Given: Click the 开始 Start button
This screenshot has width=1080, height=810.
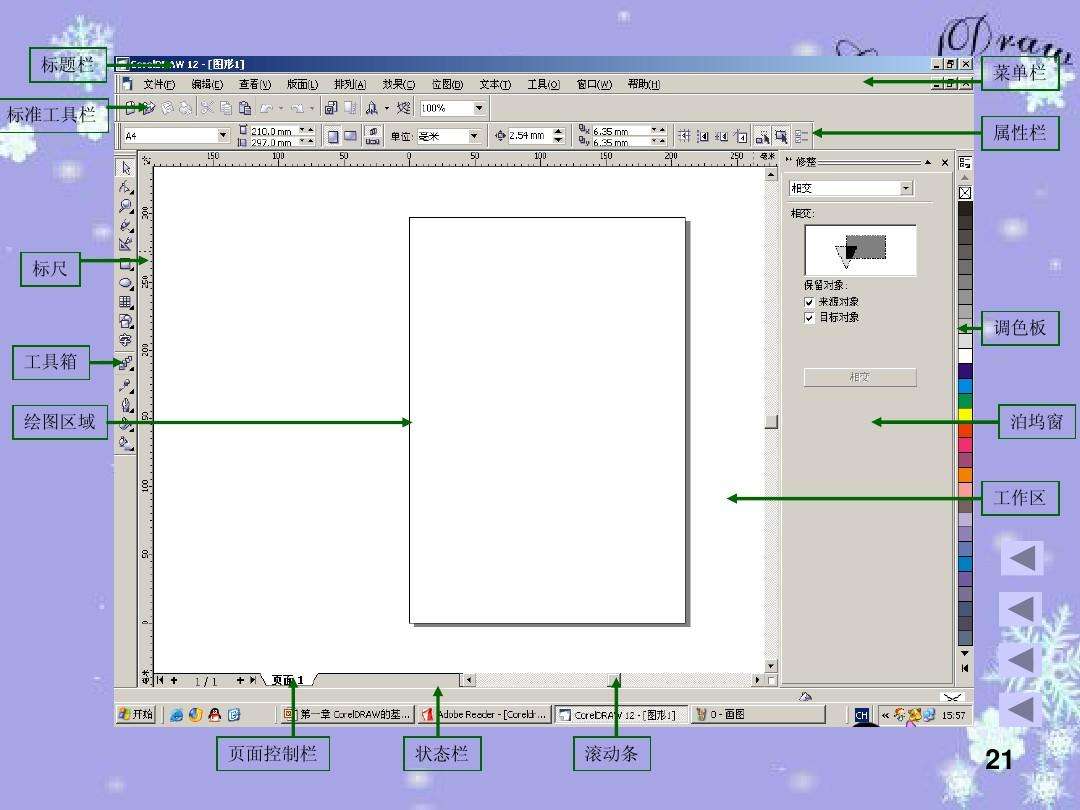Looking at the screenshot, I should point(136,714).
